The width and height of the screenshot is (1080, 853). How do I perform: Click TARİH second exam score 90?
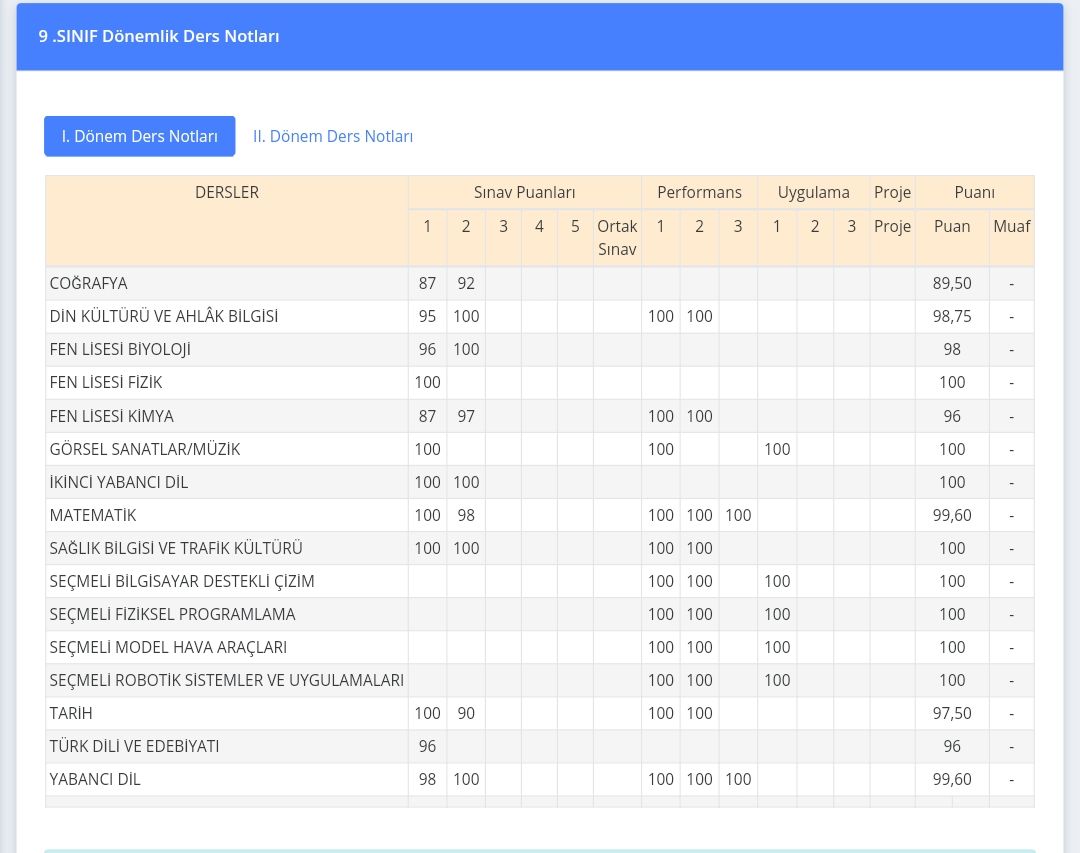tap(466, 713)
